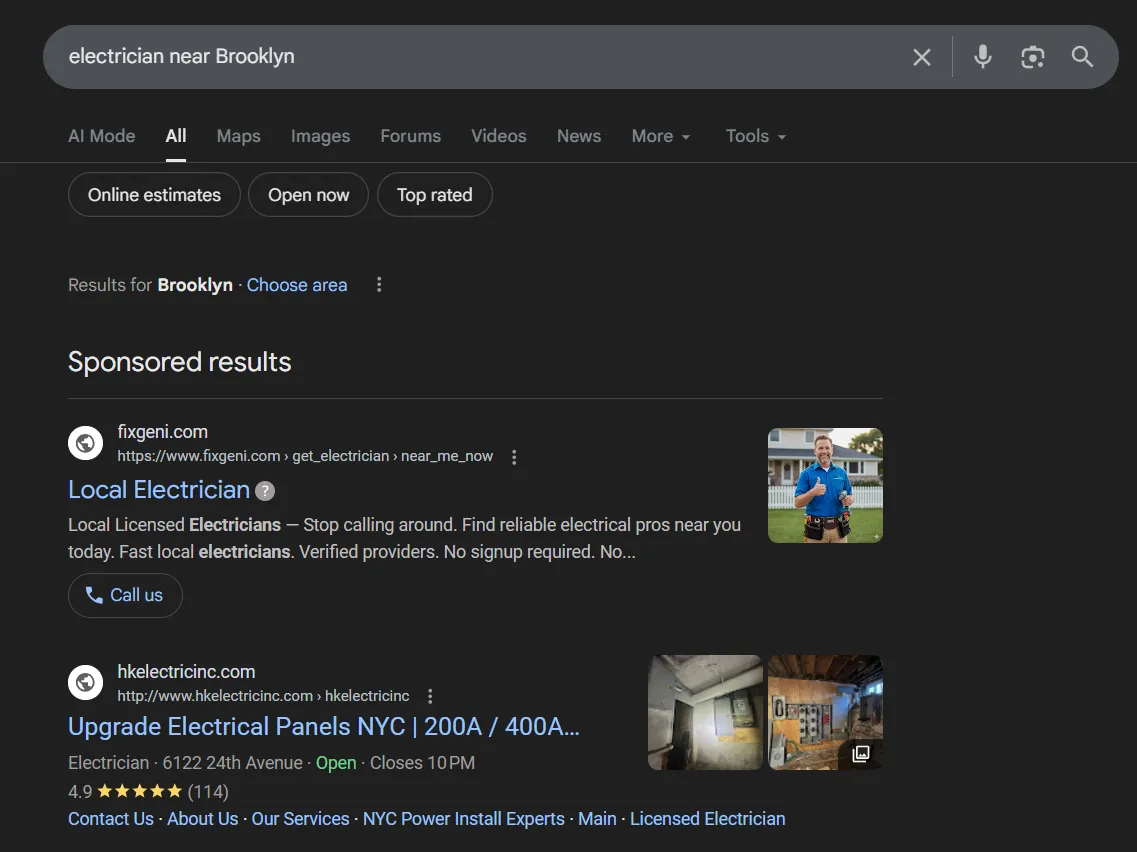Image resolution: width=1137 pixels, height=852 pixels.
Task: Start voice search with the microphone icon
Action: coord(983,57)
